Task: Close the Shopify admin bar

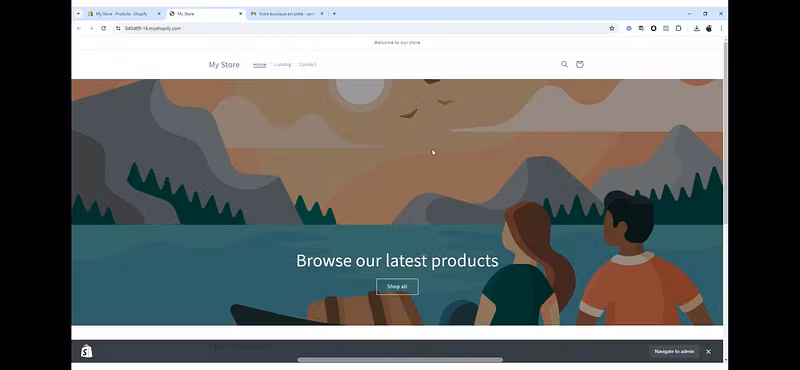Action: [x=708, y=352]
